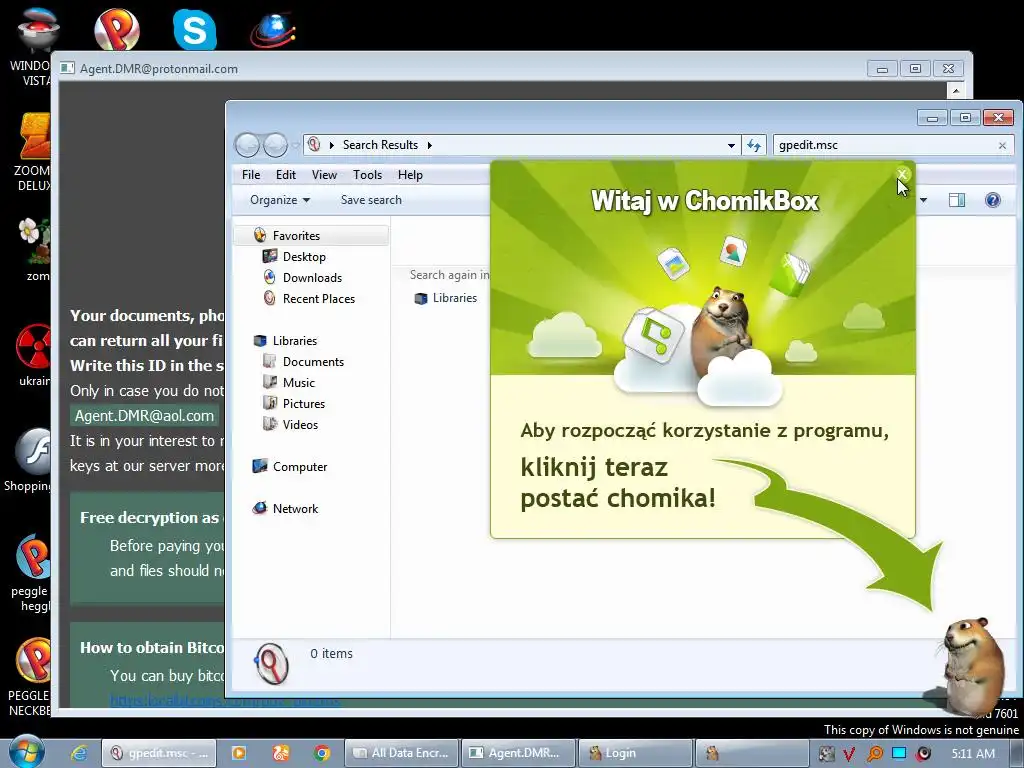Click the Back navigation button

248,145
